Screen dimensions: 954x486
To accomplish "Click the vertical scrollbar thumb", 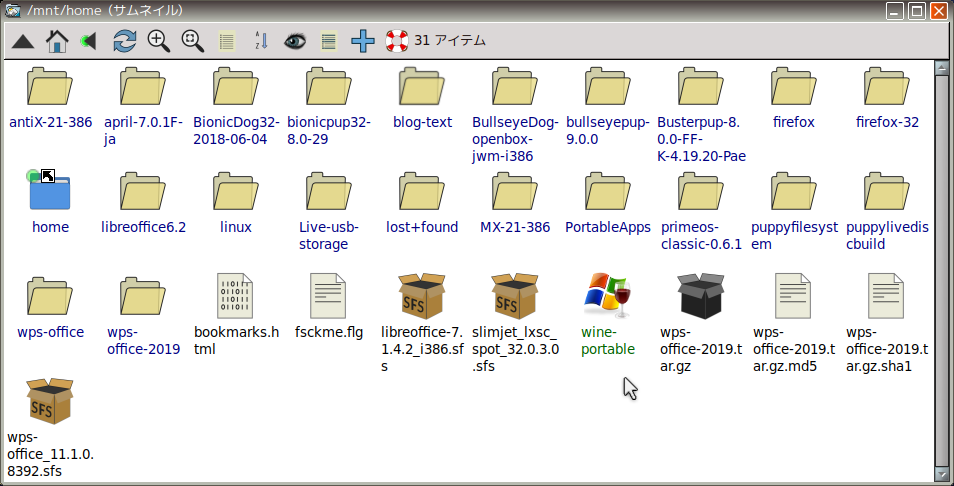I will [x=941, y=270].
